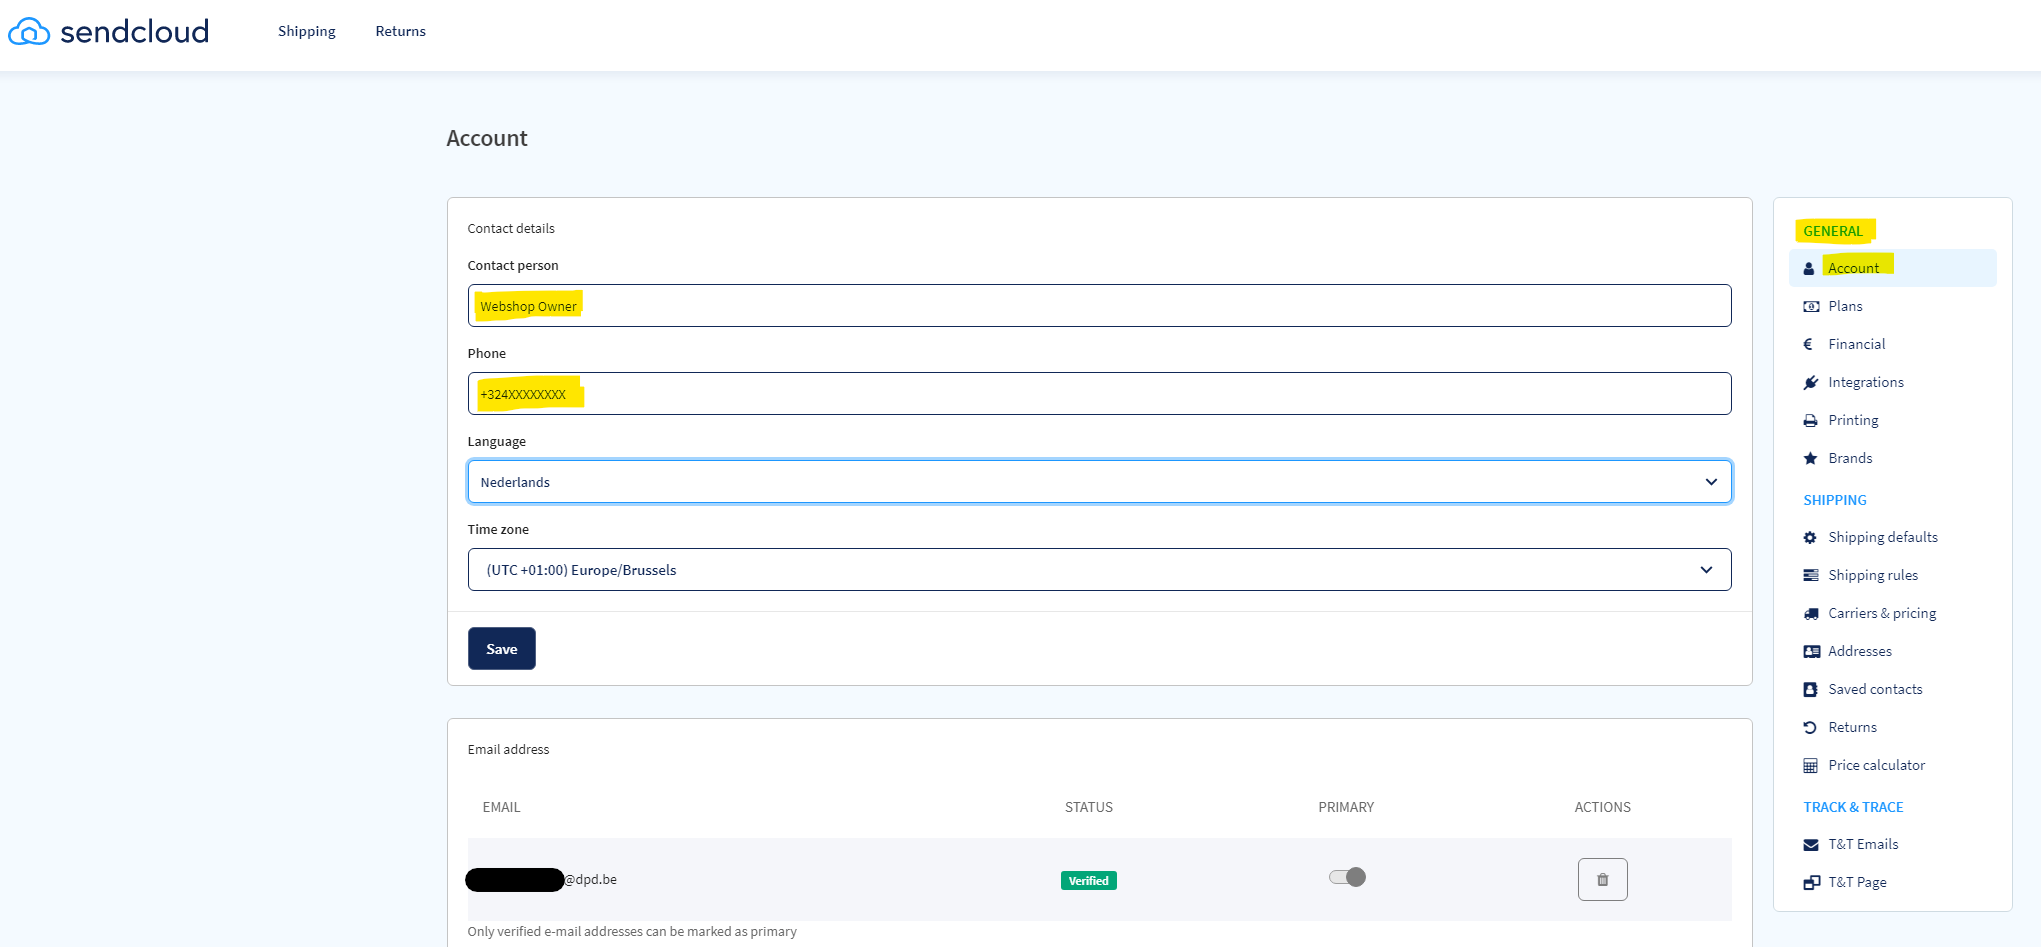Viewport: 2041px width, 947px height.
Task: Focus the Phone number field
Action: pos(1098,394)
